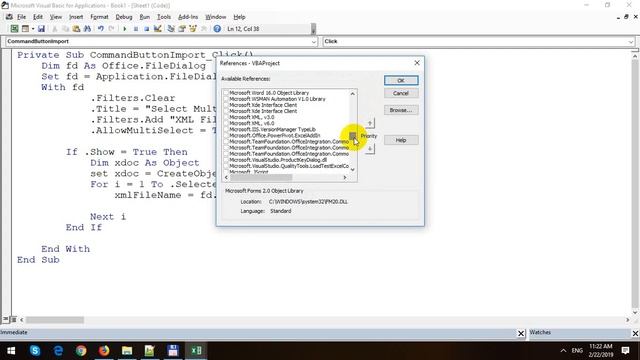Screen dimensions: 640x360
Task: Click the Break pause icon
Action: [136, 29]
